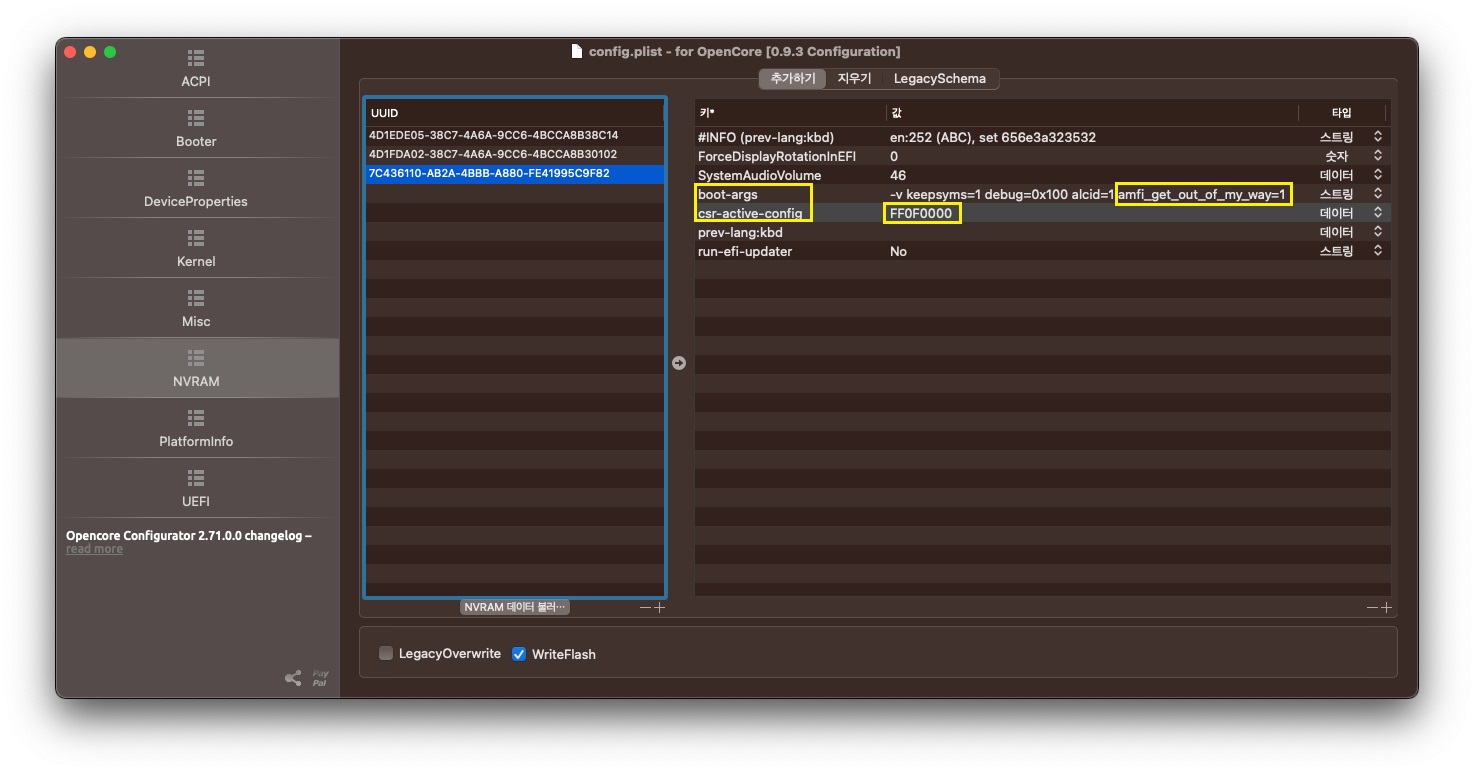Open the ACPI section in sidebar
Image resolution: width=1474 pixels, height=772 pixels.
tap(196, 68)
